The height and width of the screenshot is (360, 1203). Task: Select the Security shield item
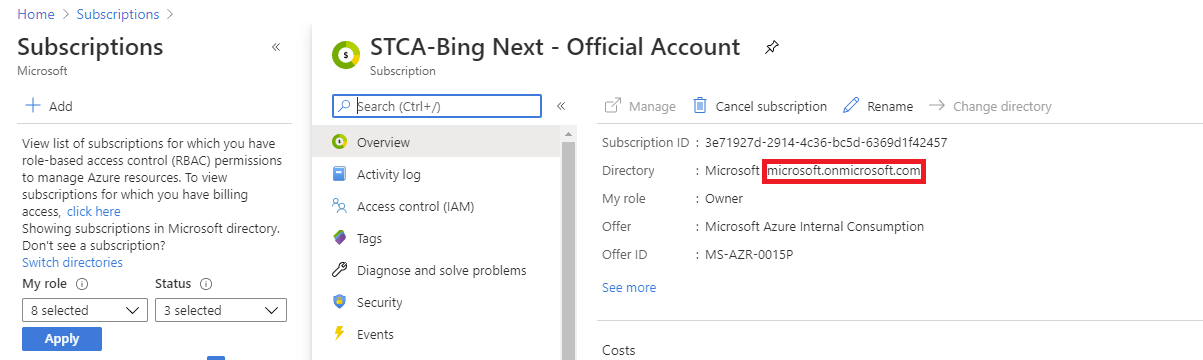tap(339, 302)
